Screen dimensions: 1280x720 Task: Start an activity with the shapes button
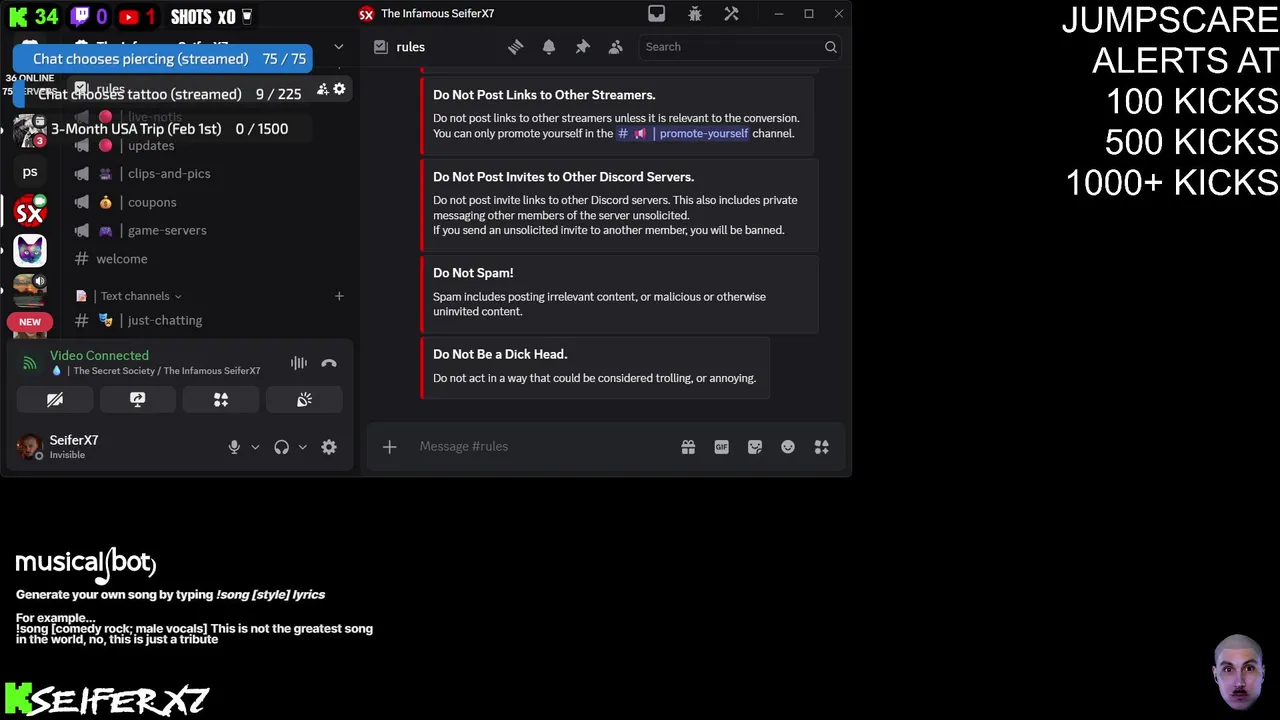[221, 399]
